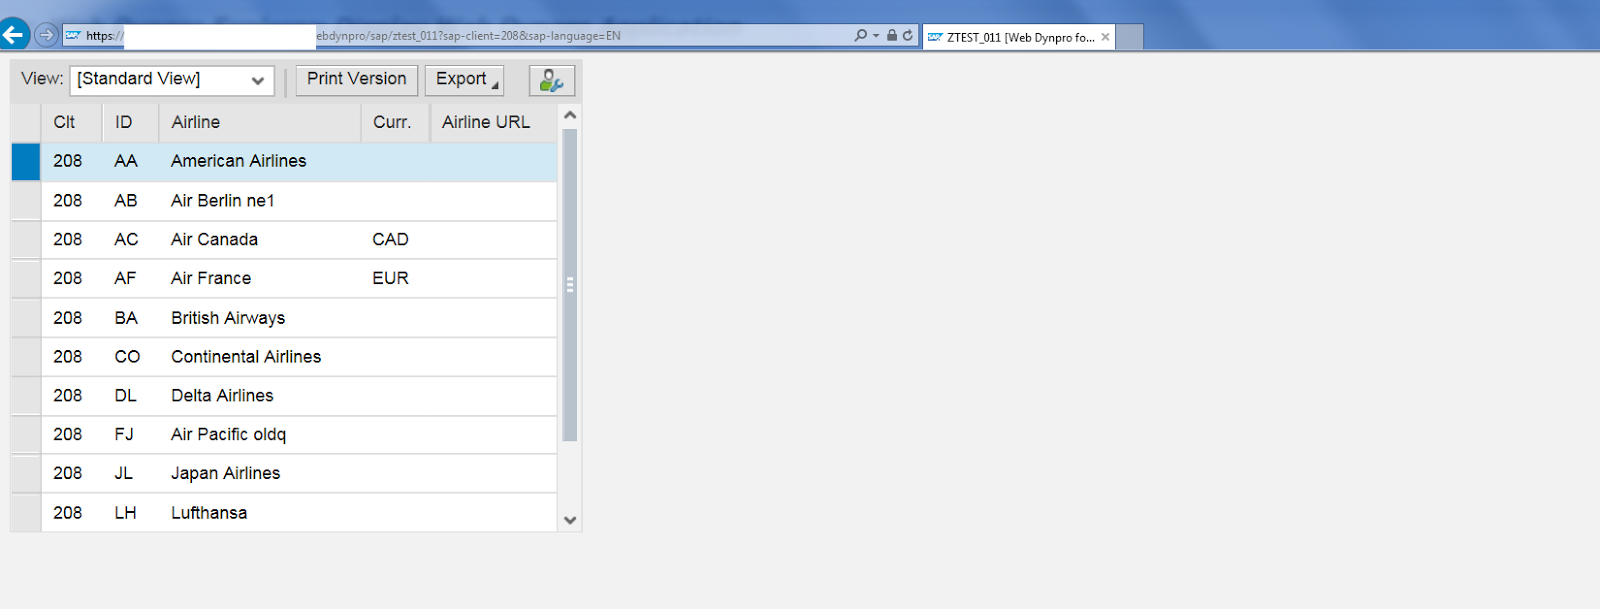Sort by the ID column header
The image size is (1600, 609).
pos(131,122)
